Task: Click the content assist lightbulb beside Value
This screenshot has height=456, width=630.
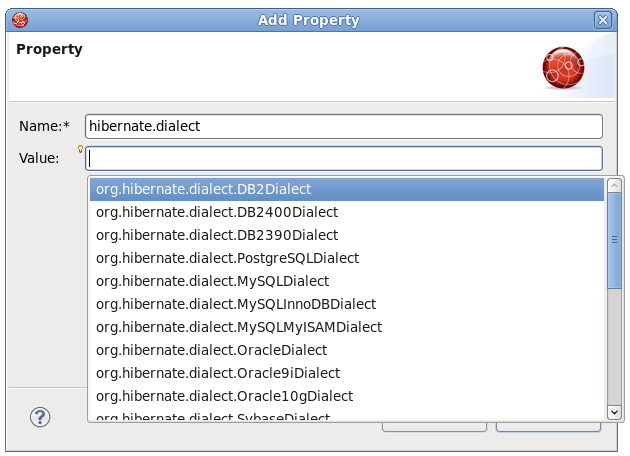Action: click(x=80, y=150)
